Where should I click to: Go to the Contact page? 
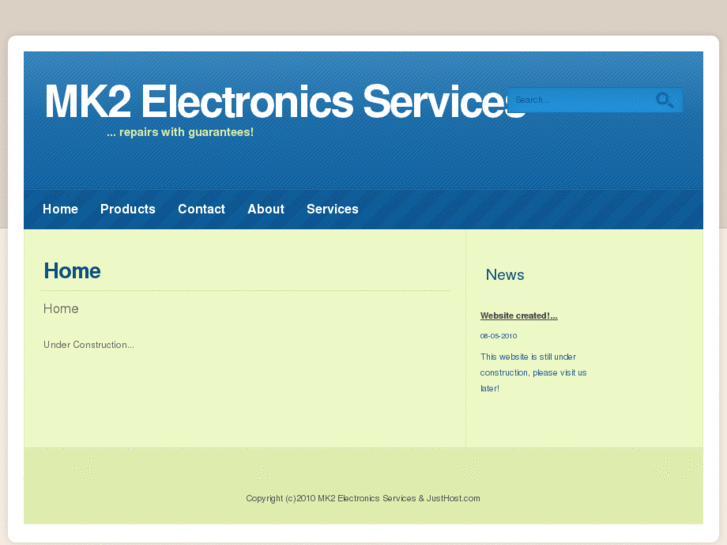pyautogui.click(x=201, y=209)
